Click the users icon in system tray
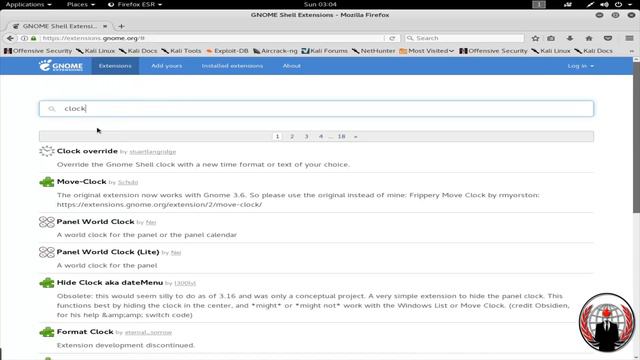Screen dimensions: 640x360 pyautogui.click(x=568, y=4)
